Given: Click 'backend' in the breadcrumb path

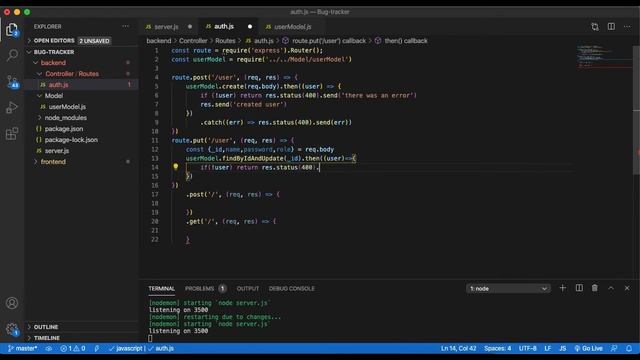Looking at the screenshot, I should click(159, 41).
